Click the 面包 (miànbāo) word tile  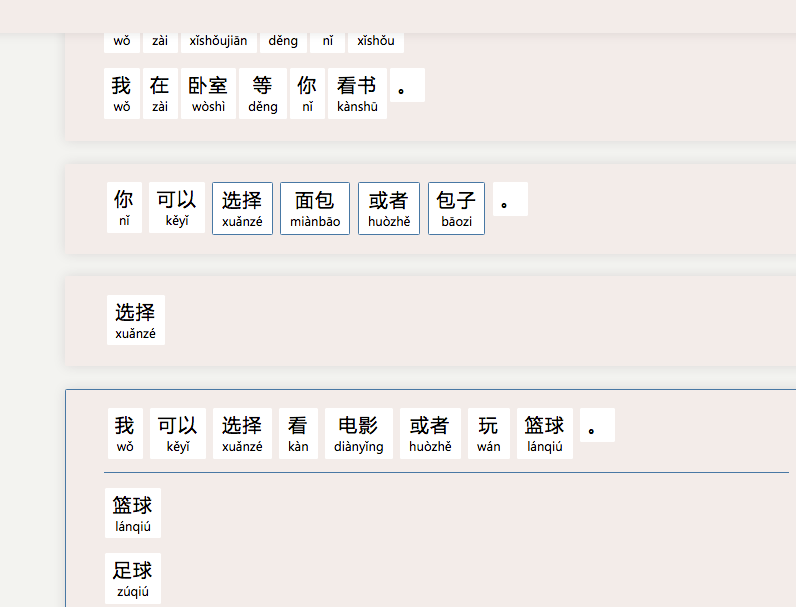315,208
